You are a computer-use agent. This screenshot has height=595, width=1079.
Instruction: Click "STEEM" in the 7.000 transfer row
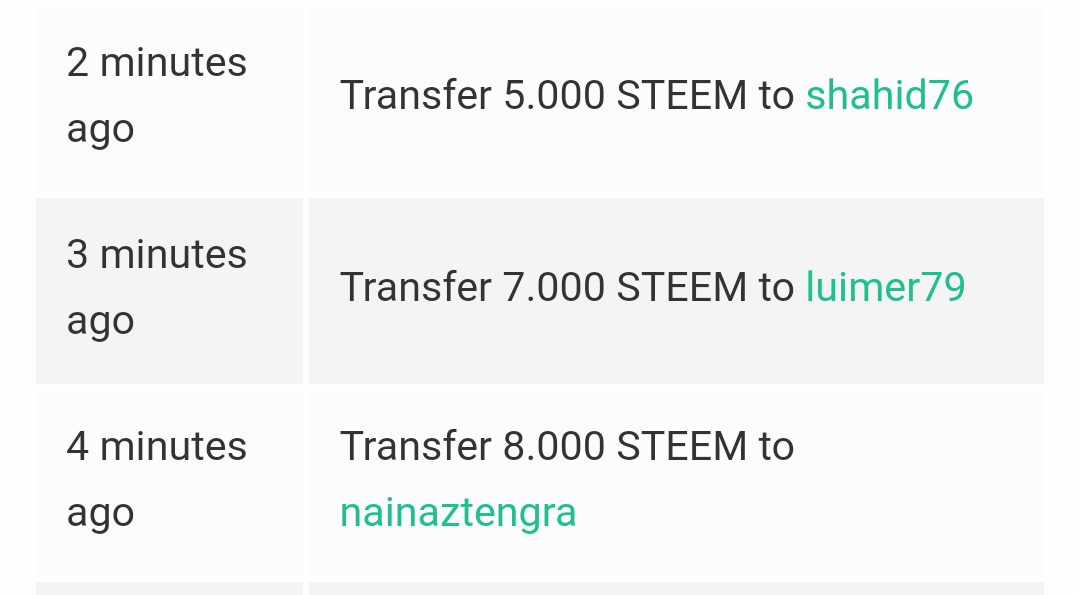coord(681,288)
